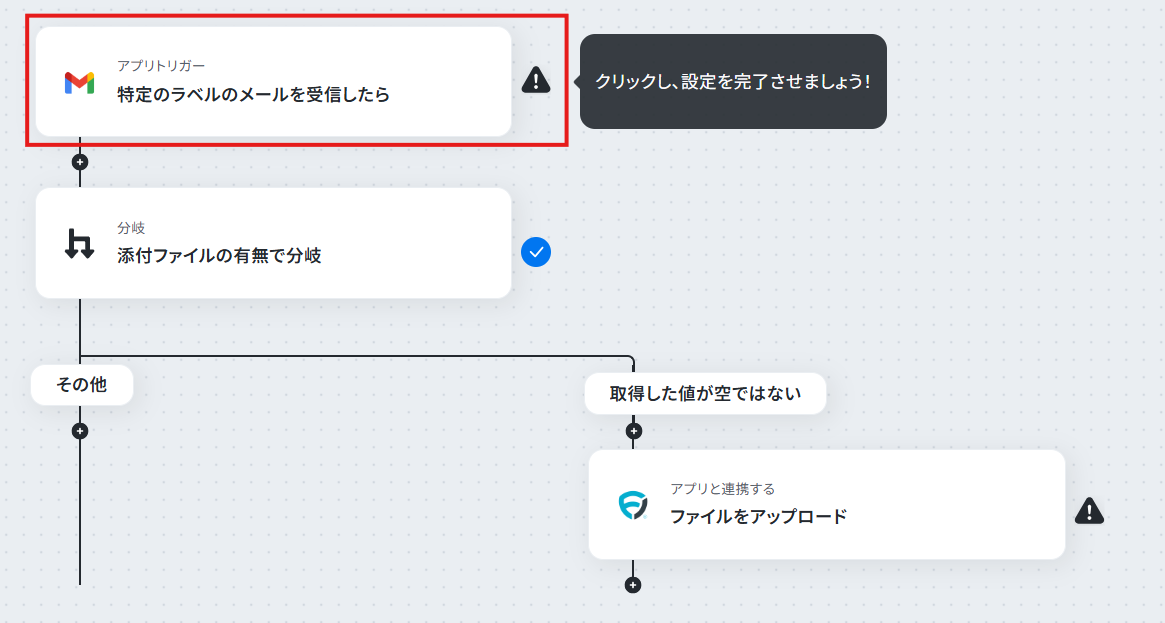
Task: Click the クリックし、設定を完了させましょう! tooltip
Action: [x=733, y=82]
